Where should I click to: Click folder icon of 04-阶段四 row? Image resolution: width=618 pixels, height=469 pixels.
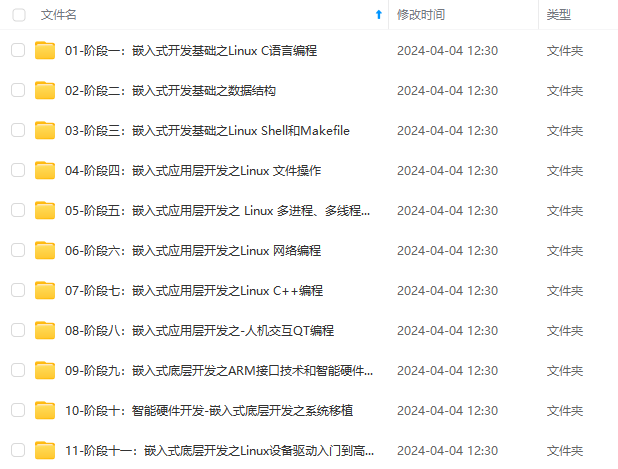click(x=45, y=170)
